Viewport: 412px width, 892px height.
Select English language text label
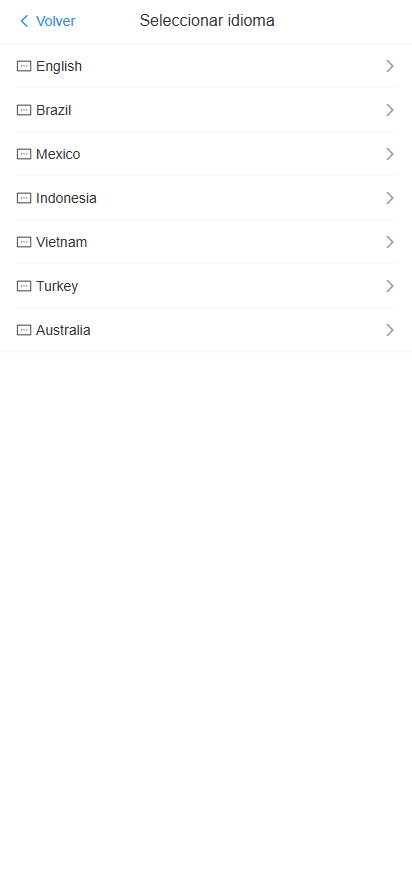tap(59, 67)
